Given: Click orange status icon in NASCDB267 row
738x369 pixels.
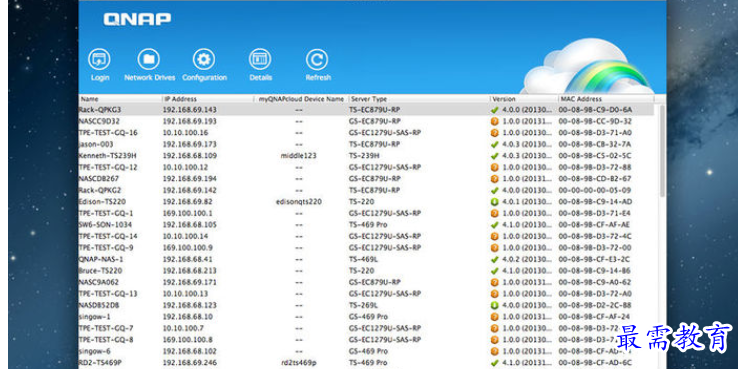Looking at the screenshot, I should click(x=494, y=179).
